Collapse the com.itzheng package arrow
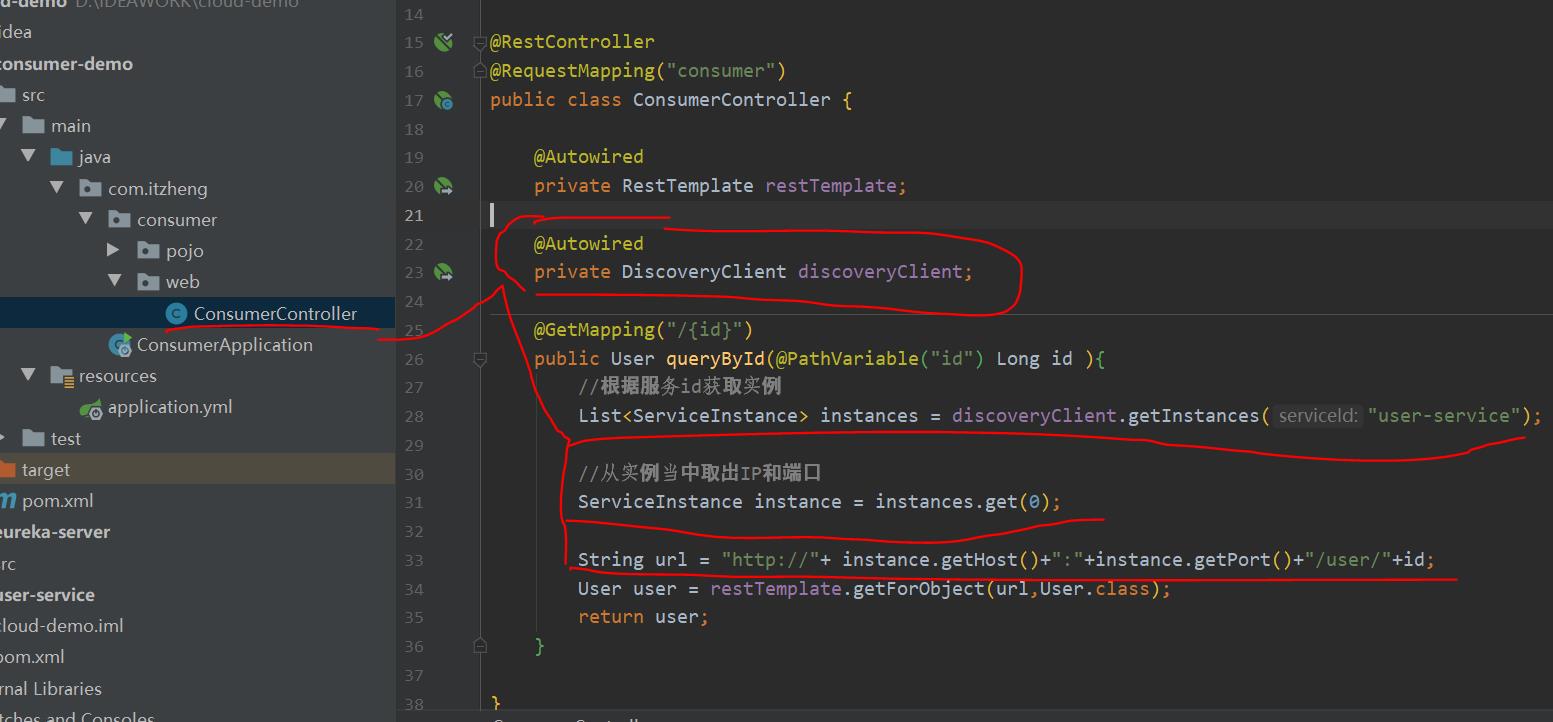 [x=58, y=187]
